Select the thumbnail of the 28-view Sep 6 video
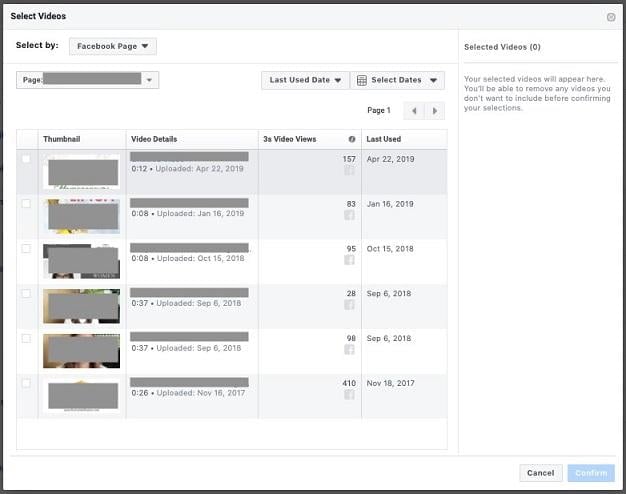626x494 pixels. 81,306
